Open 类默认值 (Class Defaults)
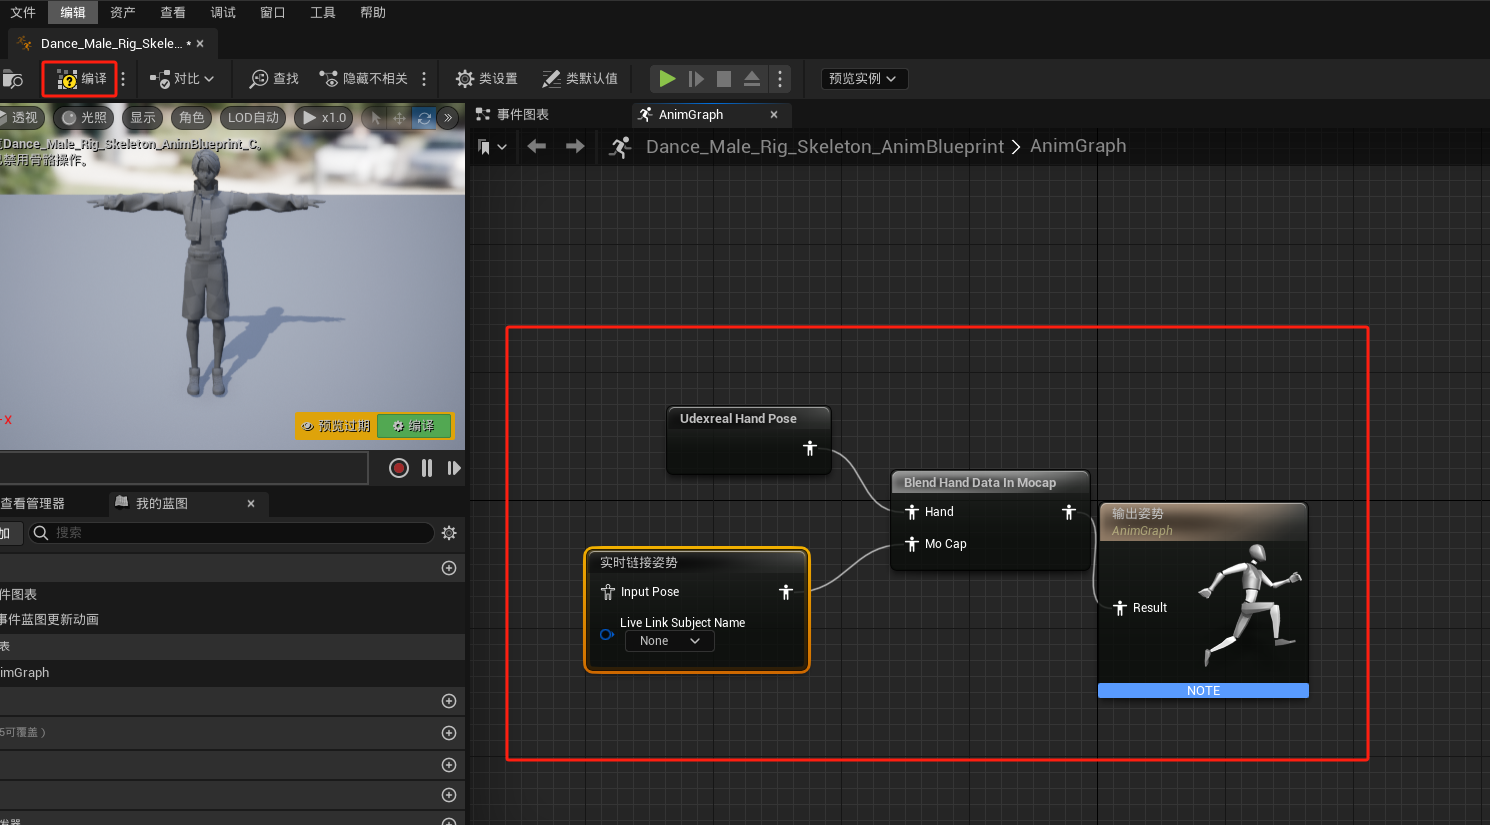The height and width of the screenshot is (825, 1490). (580, 79)
